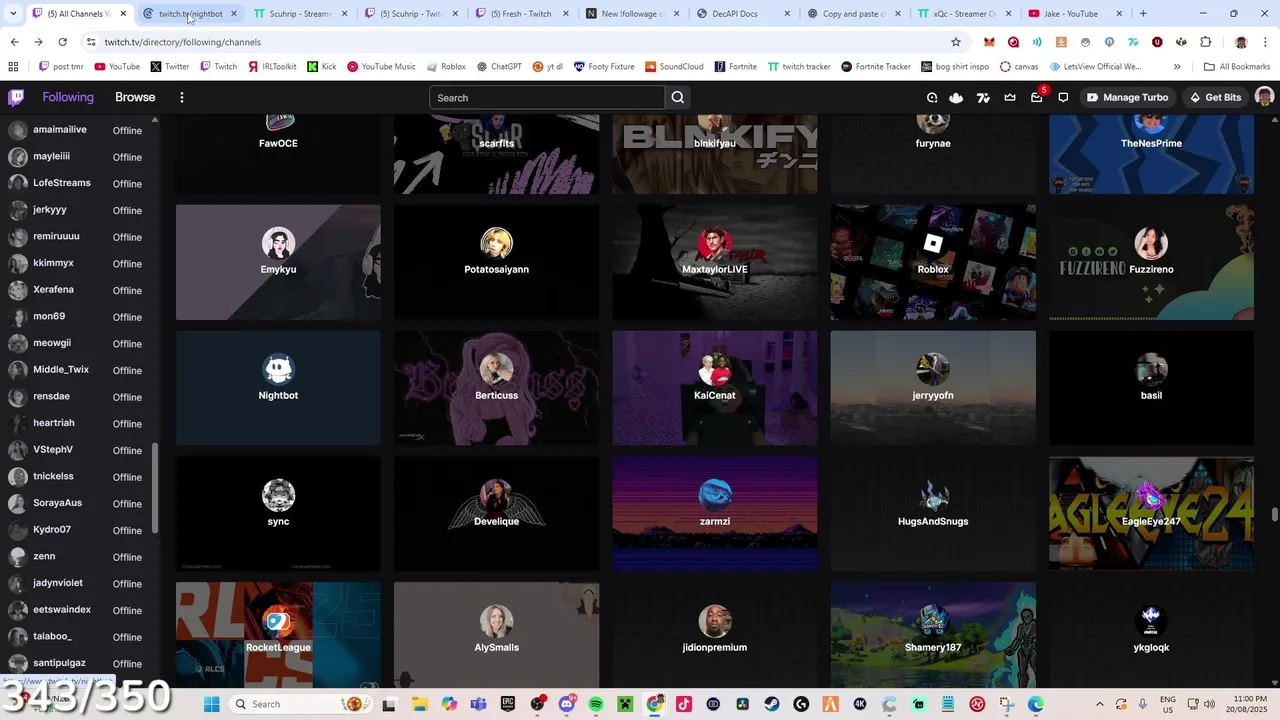
Task: Bookmark this page with the star icon
Action: coord(956,42)
